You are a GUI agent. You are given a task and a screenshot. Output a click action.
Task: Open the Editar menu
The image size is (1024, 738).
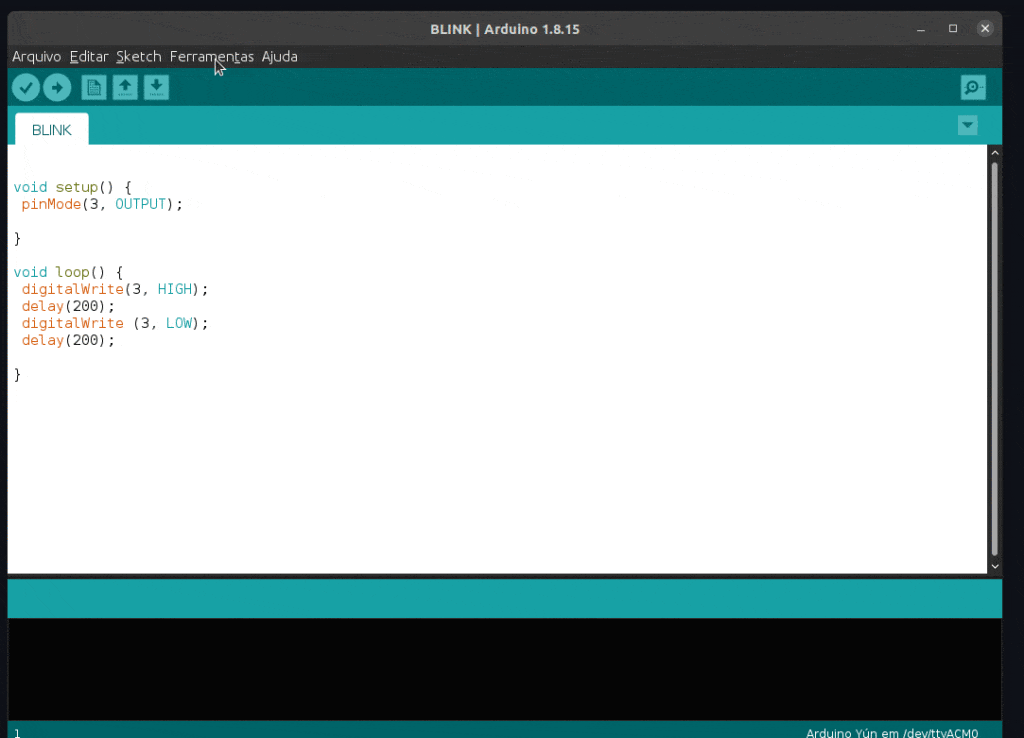coord(88,56)
